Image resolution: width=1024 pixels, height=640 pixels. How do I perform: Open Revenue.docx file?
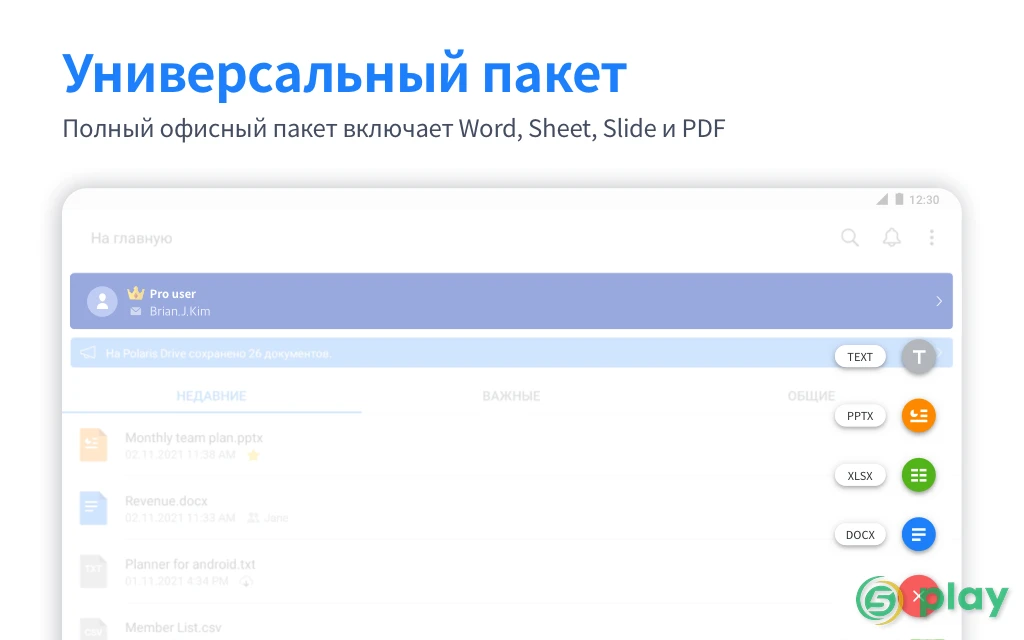tap(511, 509)
